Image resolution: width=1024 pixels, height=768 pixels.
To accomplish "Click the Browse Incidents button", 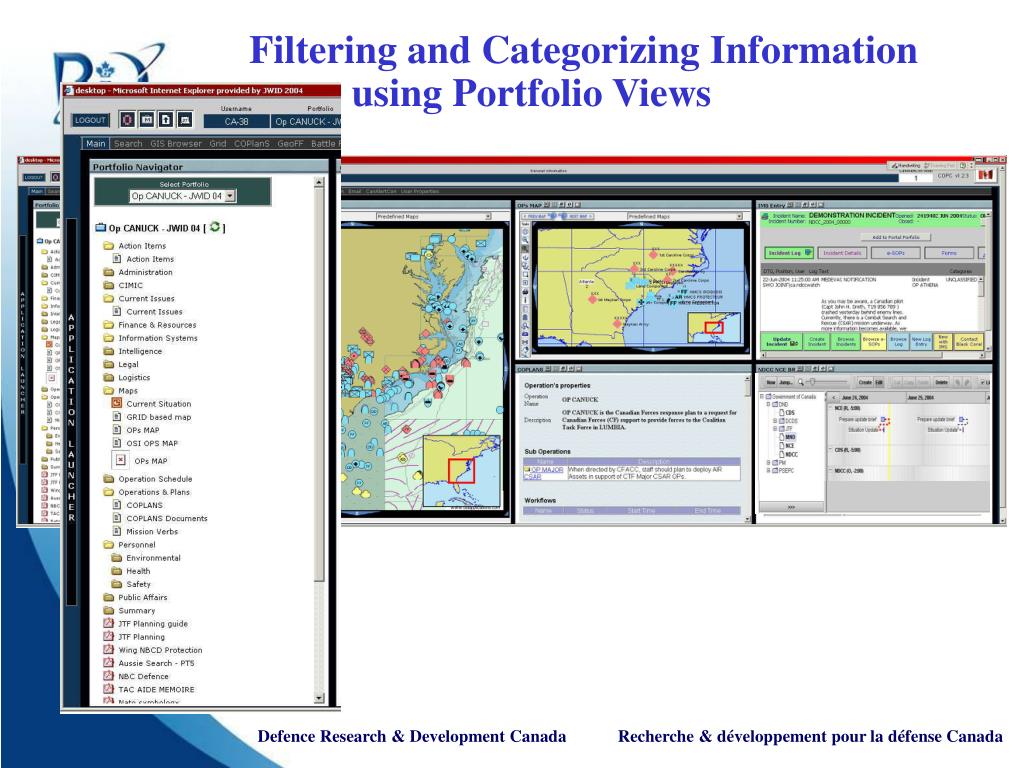I will pyautogui.click(x=846, y=342).
